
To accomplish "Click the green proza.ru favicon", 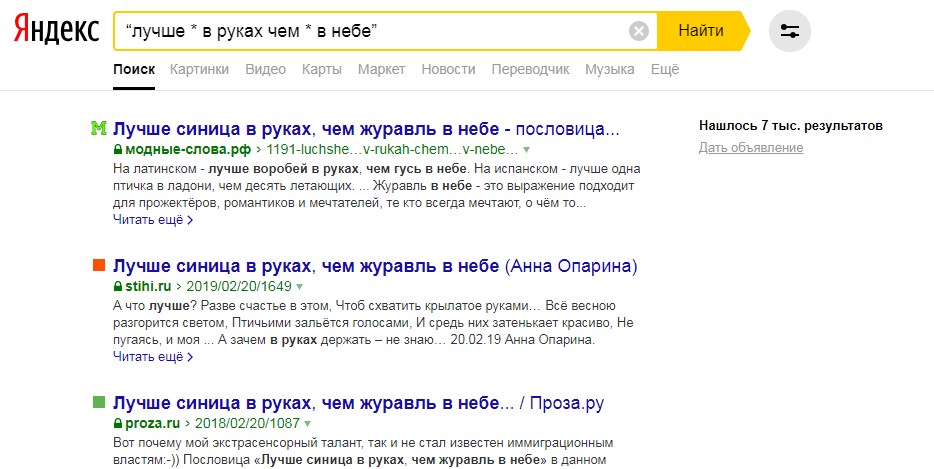I will 99,402.
